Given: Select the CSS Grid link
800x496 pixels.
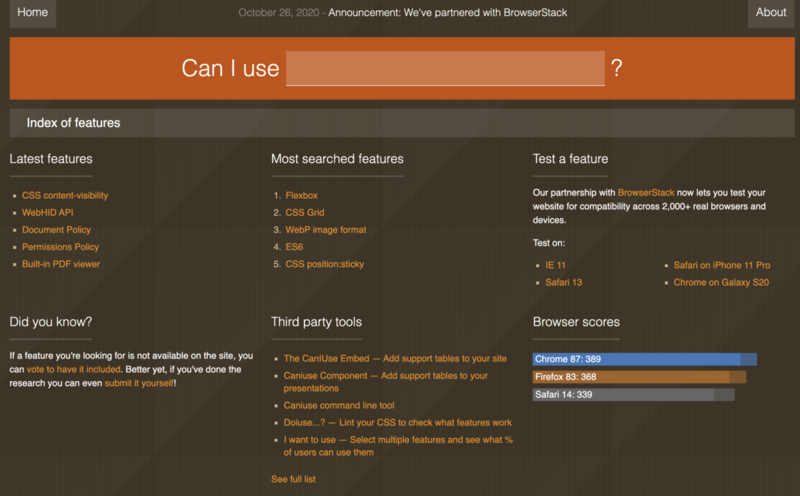Looking at the screenshot, I should (x=305, y=213).
